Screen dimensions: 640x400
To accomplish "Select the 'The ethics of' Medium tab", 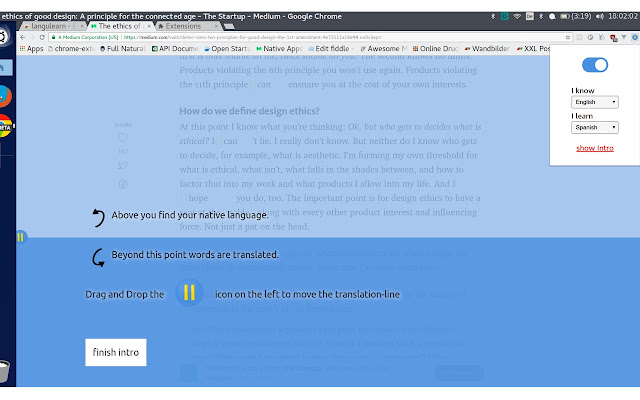I will coord(119,26).
